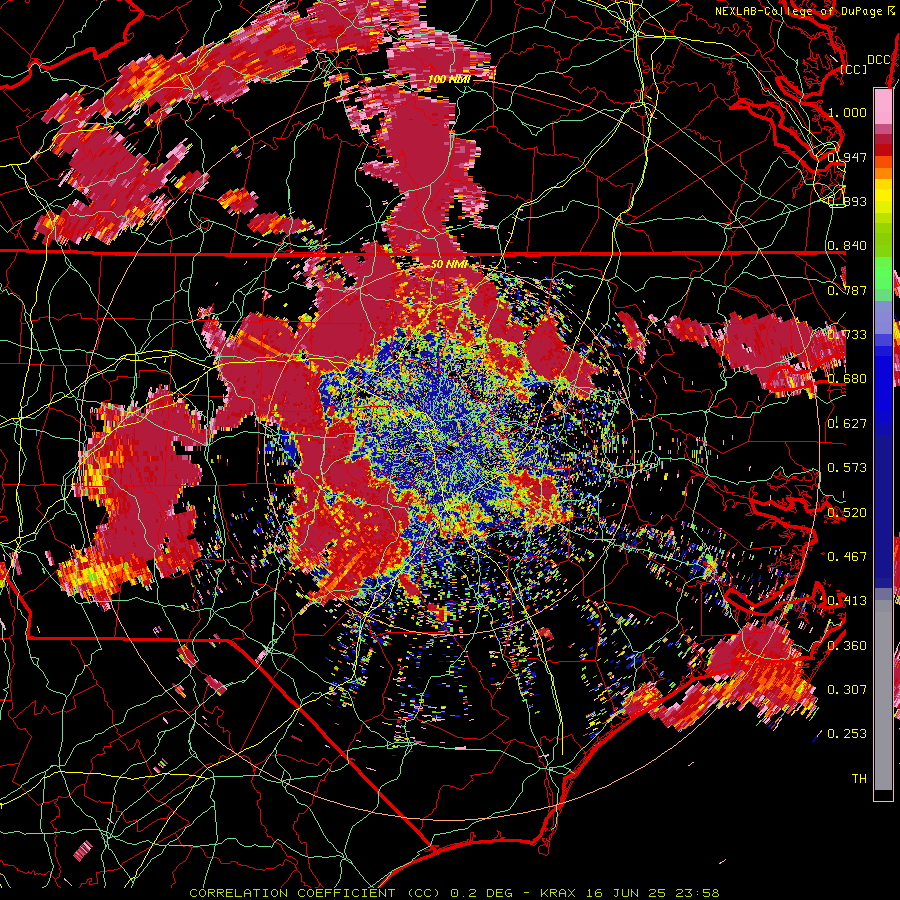Select the 1.000 value on the scale
The width and height of the screenshot is (900, 900).
pyautogui.click(x=847, y=112)
